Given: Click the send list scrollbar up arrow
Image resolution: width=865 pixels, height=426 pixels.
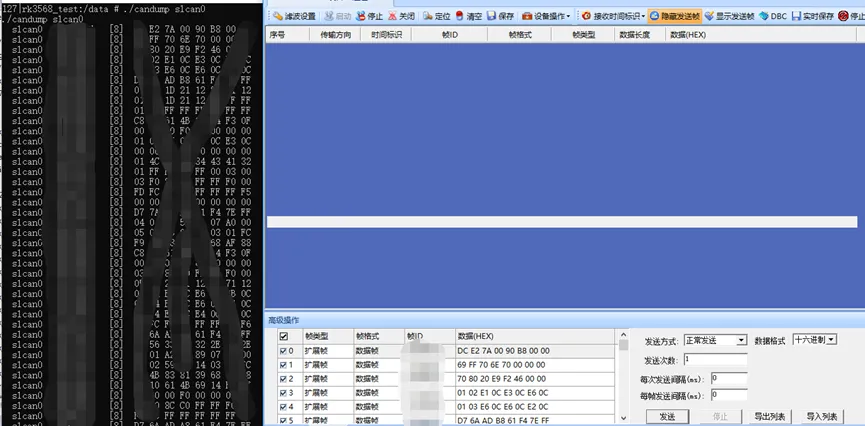Looking at the screenshot, I should (x=623, y=334).
